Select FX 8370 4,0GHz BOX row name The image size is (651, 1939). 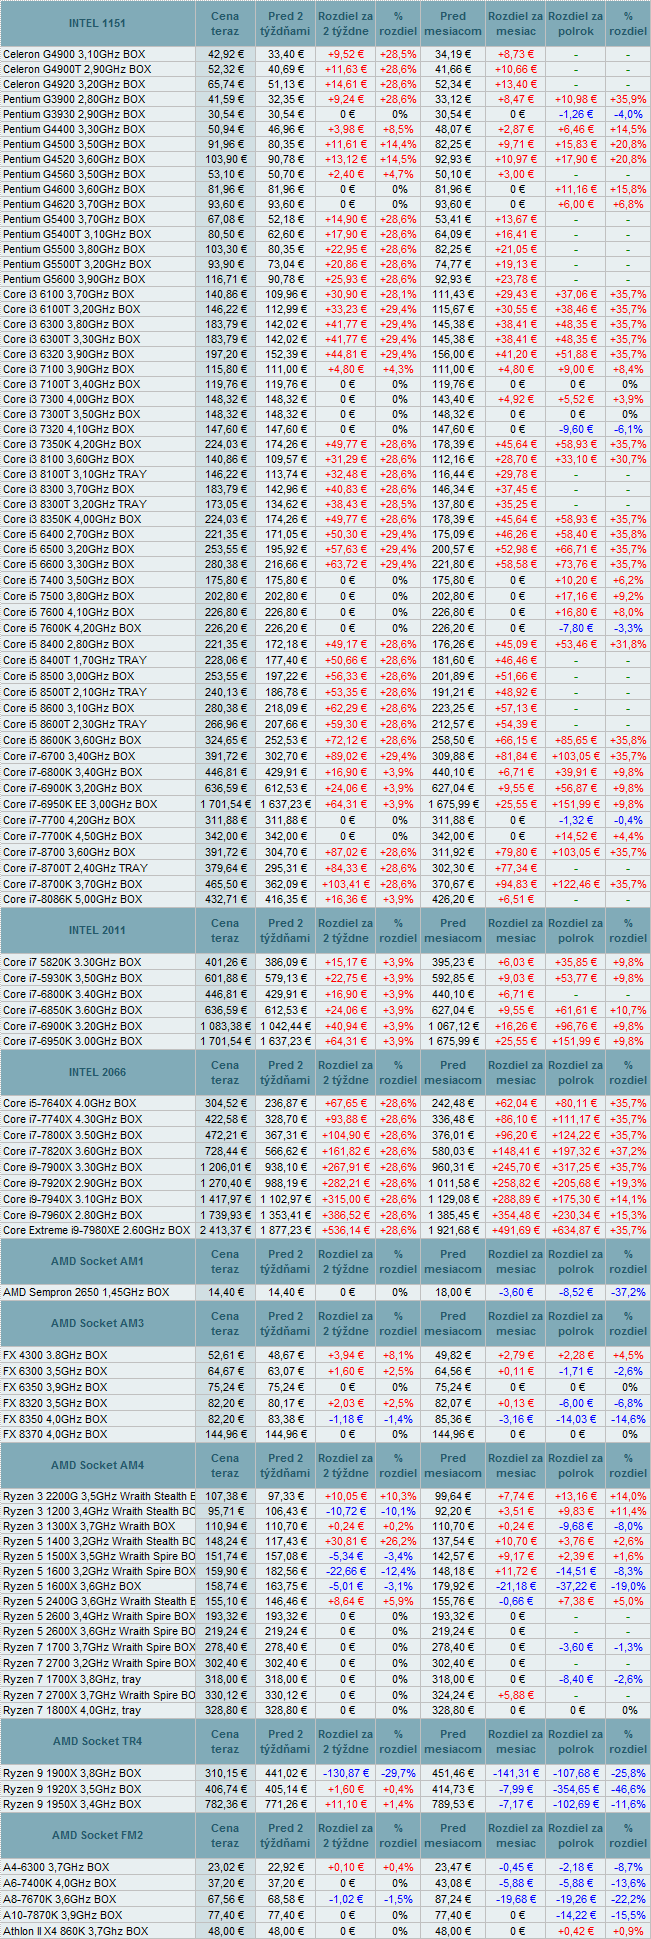55,1434
